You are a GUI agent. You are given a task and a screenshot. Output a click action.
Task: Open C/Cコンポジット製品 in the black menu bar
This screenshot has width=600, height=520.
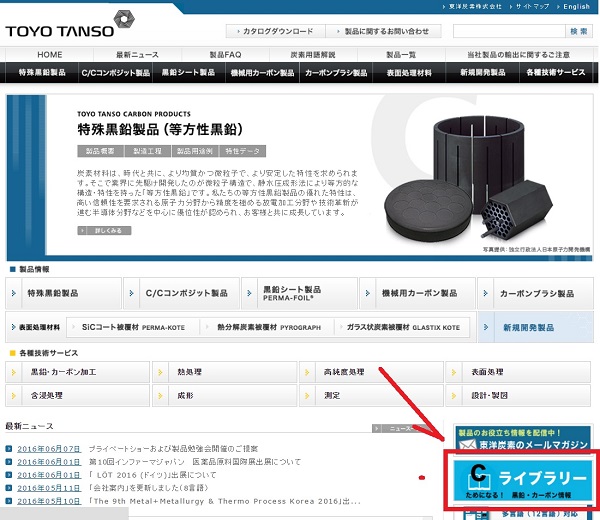[x=115, y=72]
